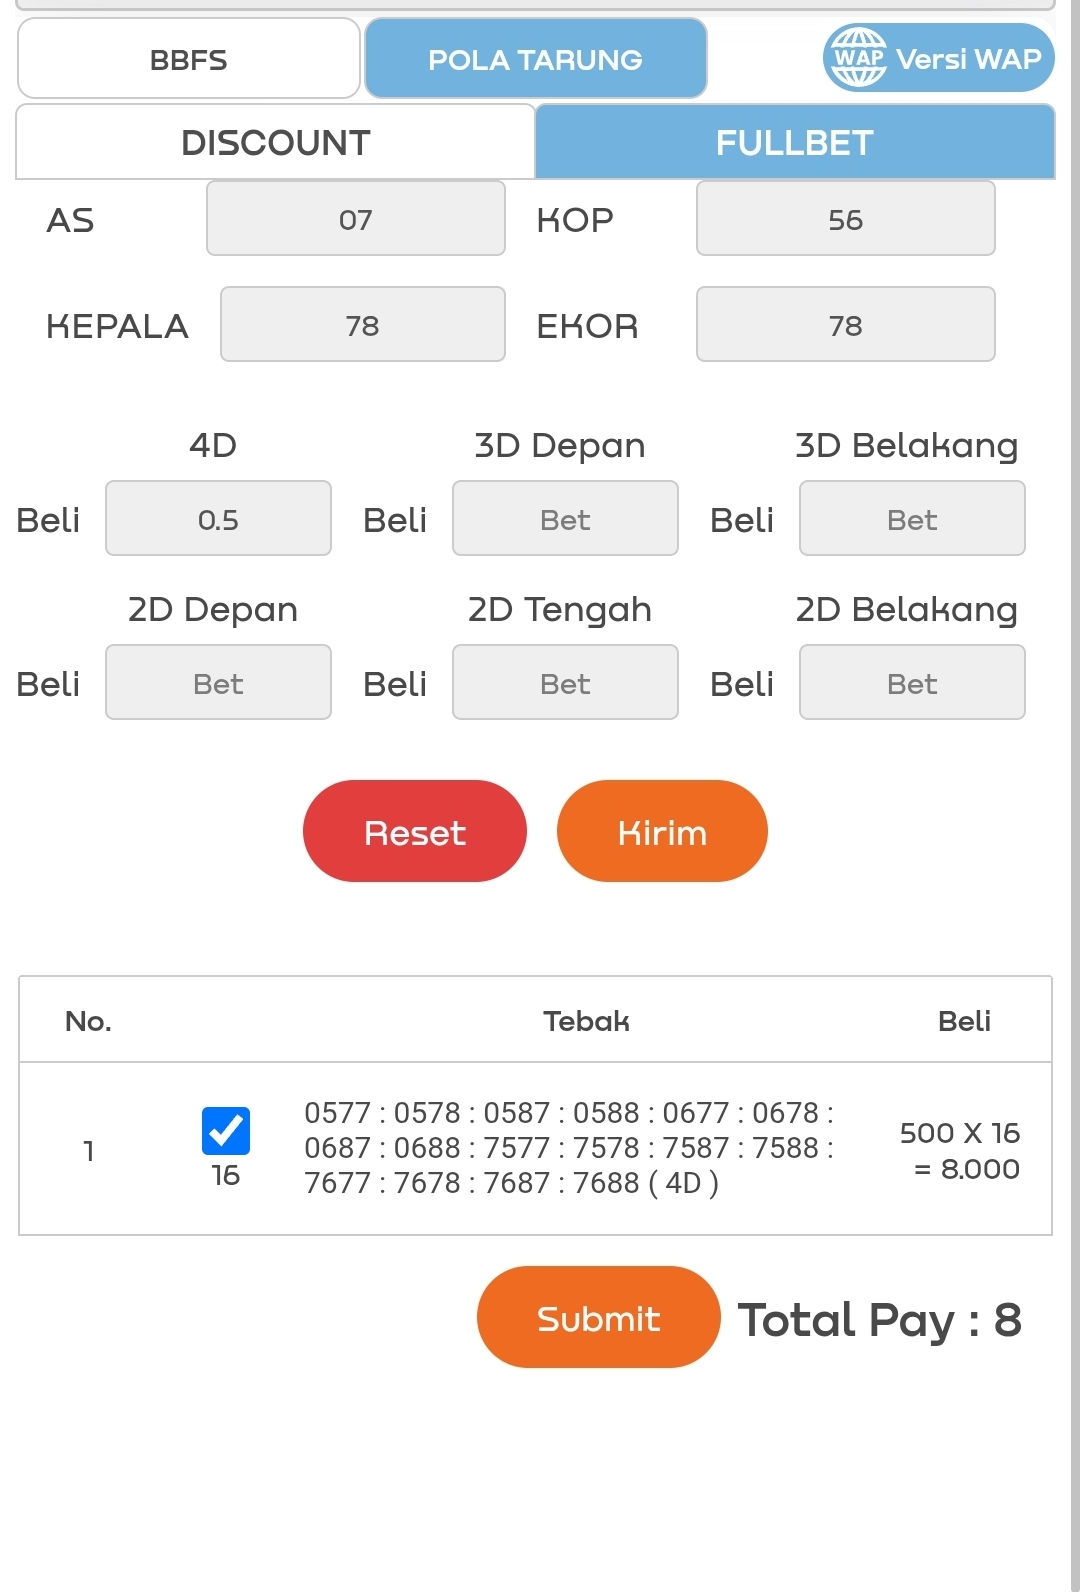The image size is (1080, 1592).
Task: Focus the 3D Belakang bet input
Action: 912,519
